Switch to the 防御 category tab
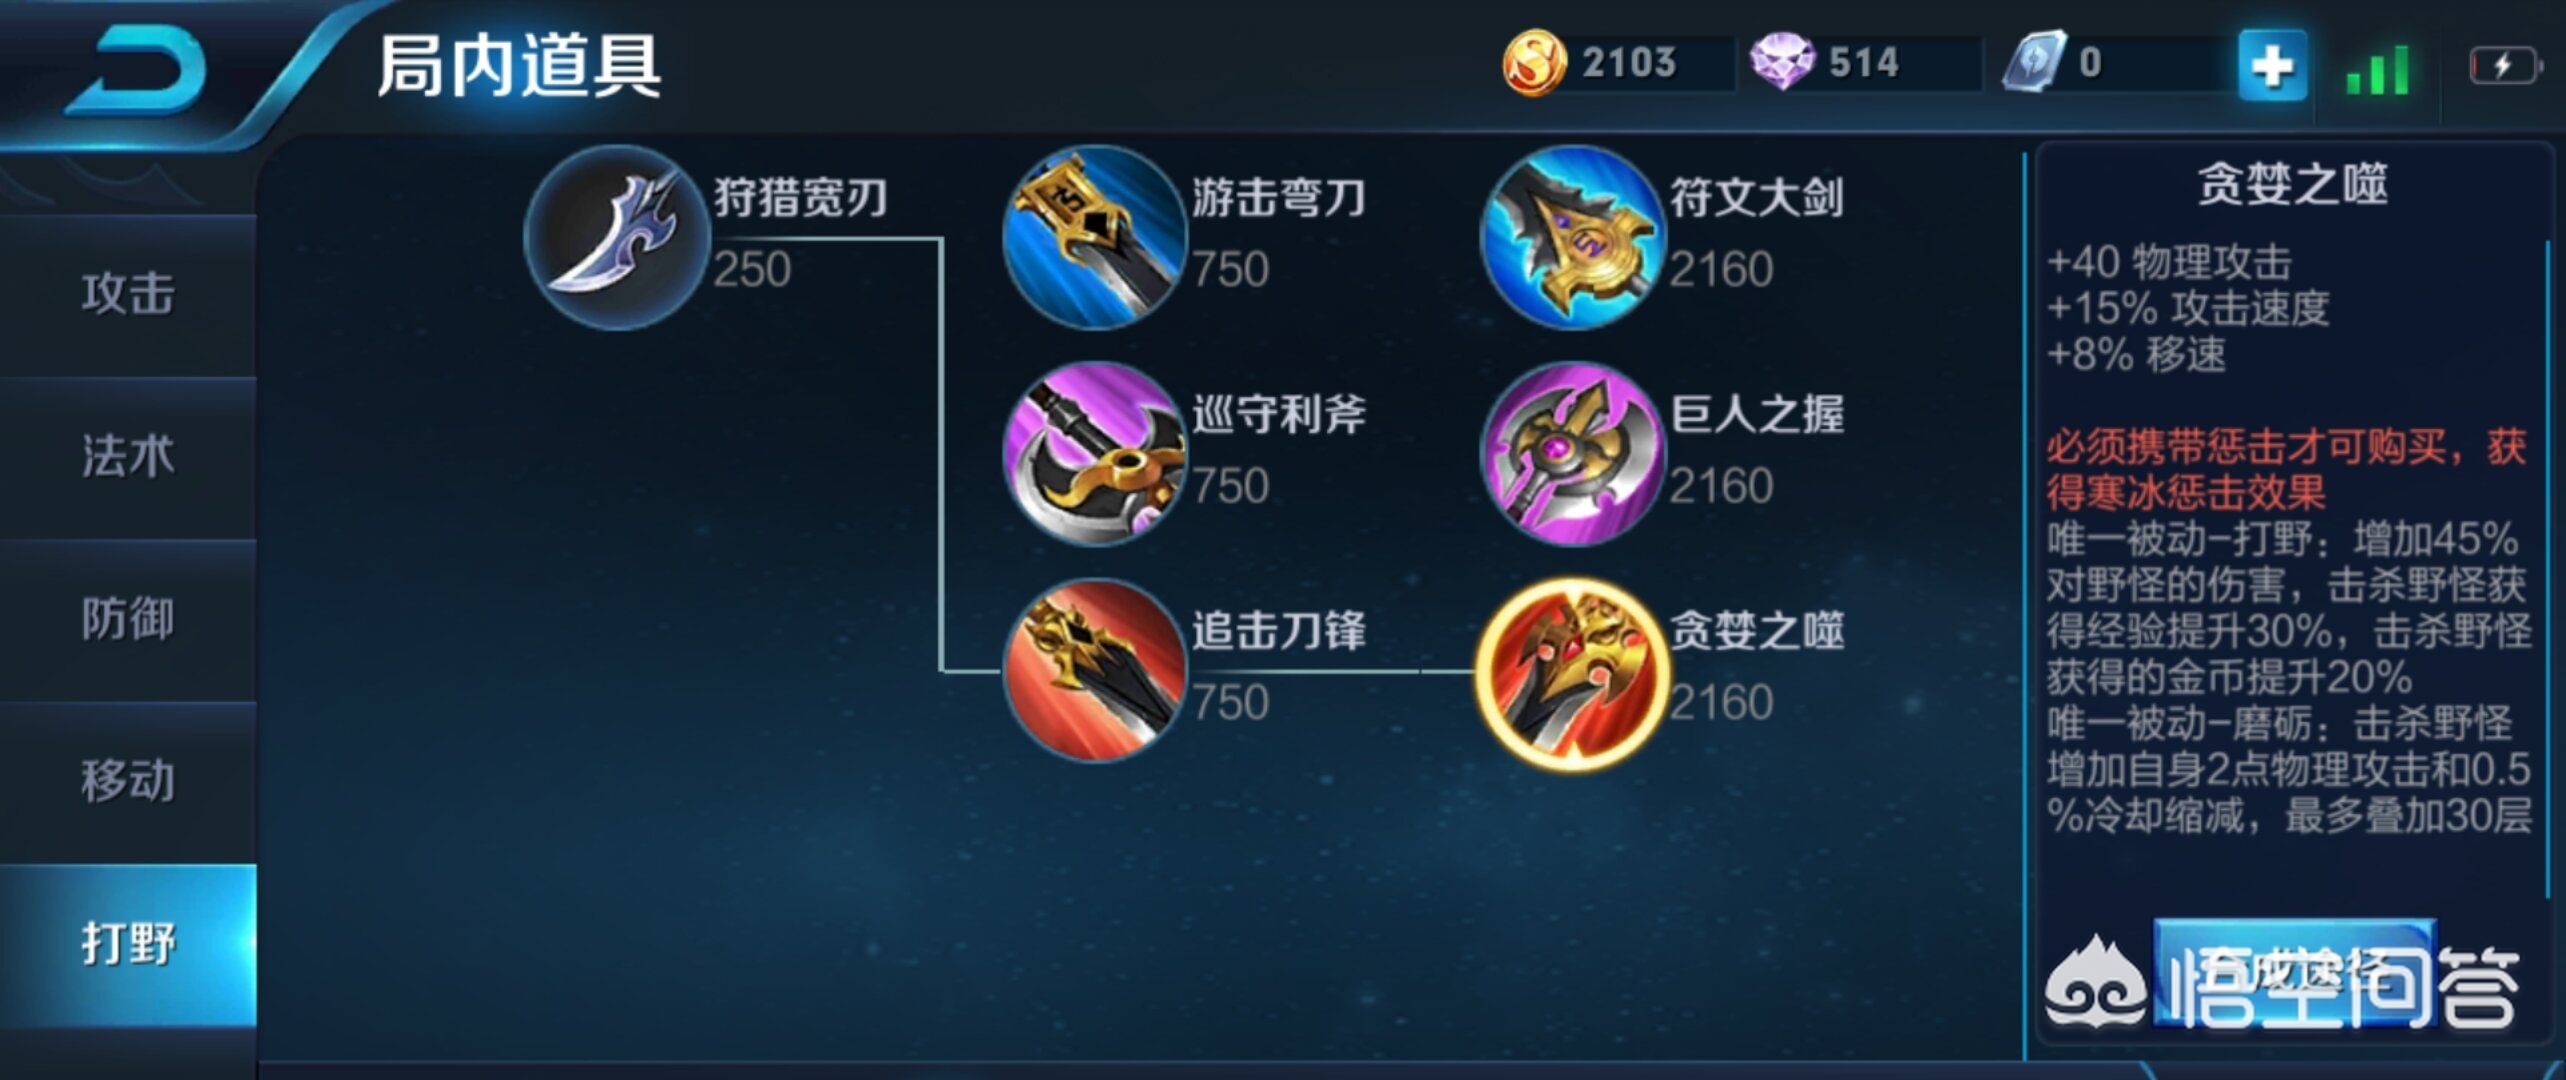2566x1080 pixels. click(x=128, y=619)
